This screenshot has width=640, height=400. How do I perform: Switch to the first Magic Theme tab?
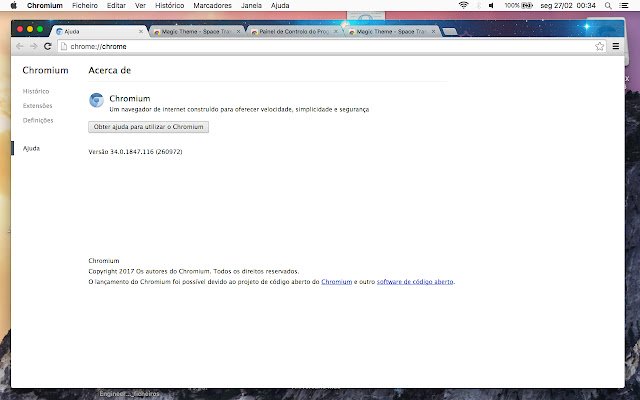click(196, 31)
